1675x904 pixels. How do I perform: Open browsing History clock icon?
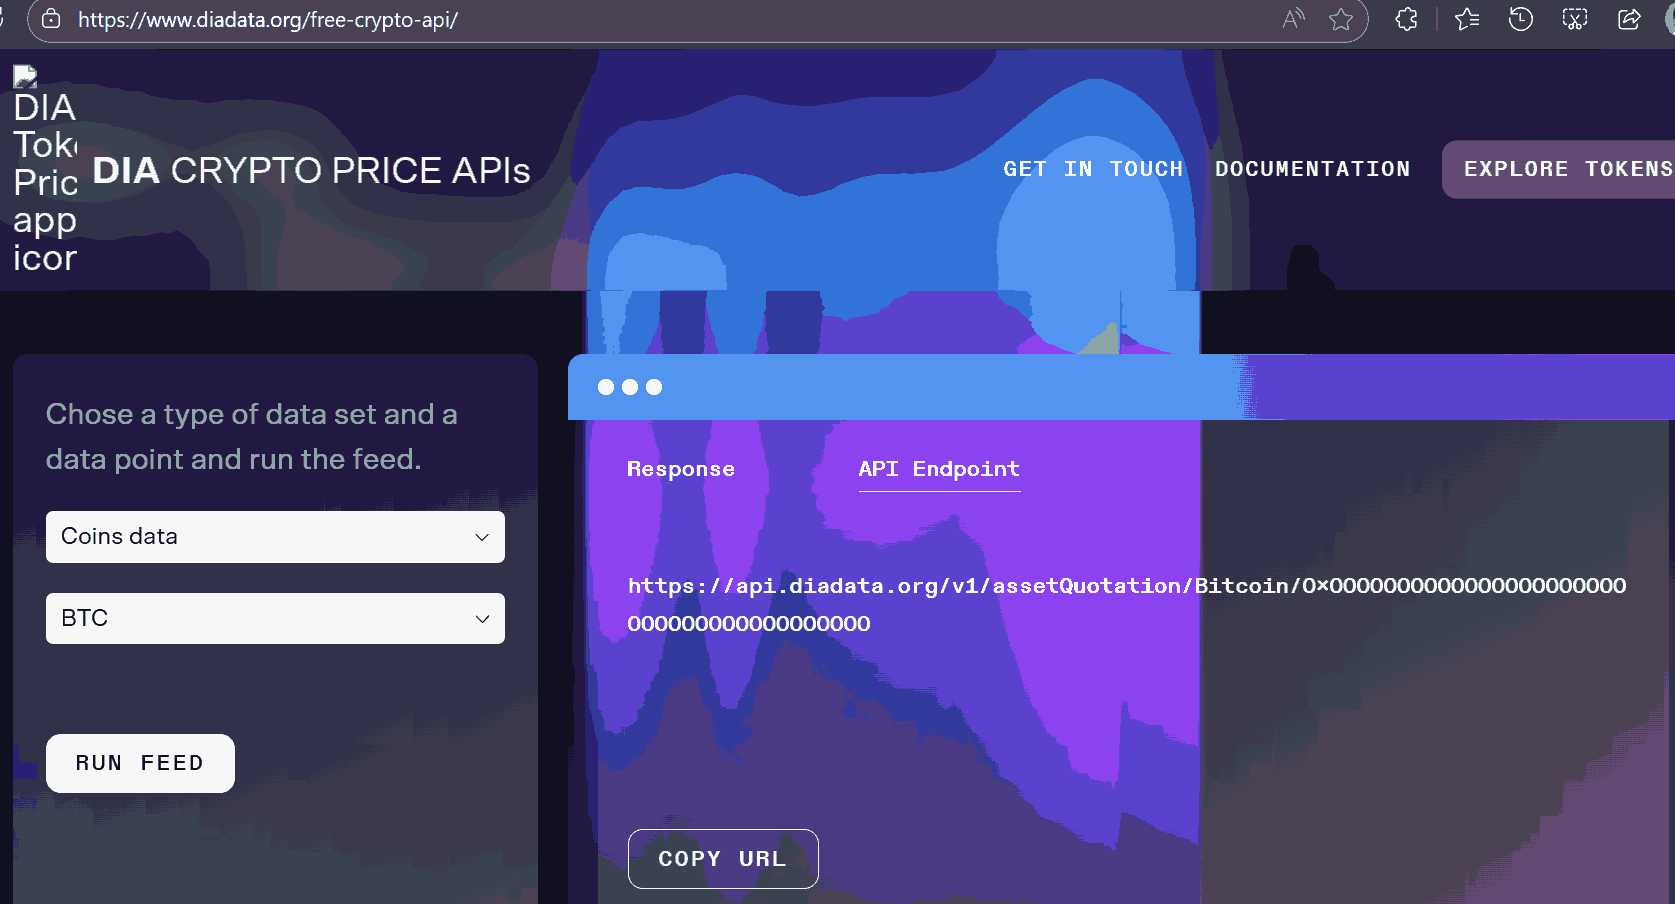click(x=1520, y=19)
